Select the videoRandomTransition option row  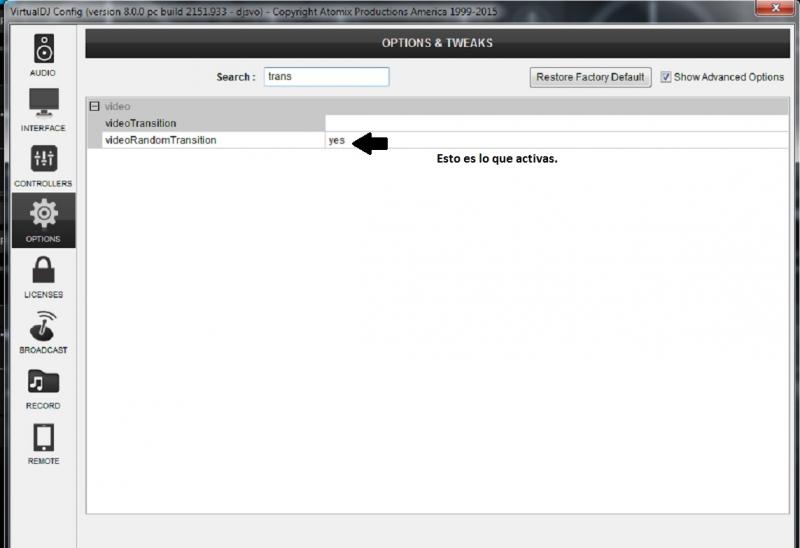pyautogui.click(x=439, y=140)
